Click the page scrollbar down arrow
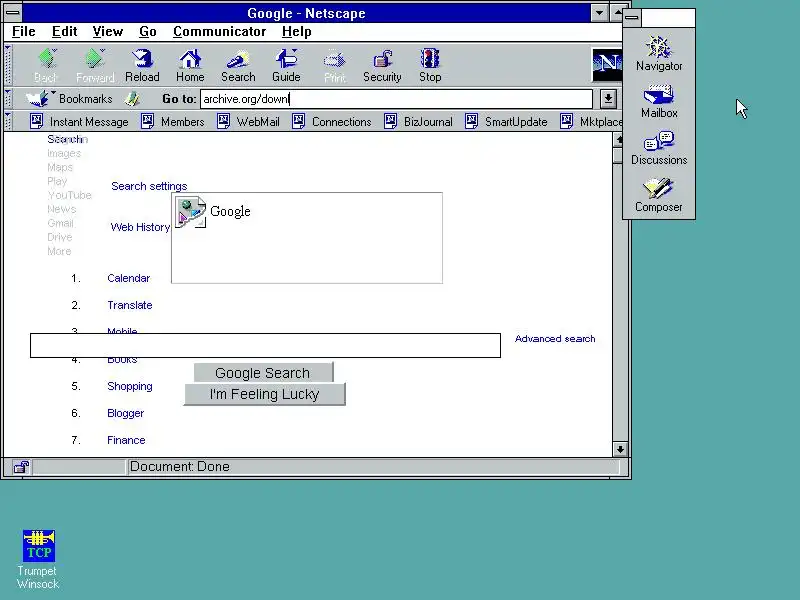The width and height of the screenshot is (800, 600). pos(619,449)
